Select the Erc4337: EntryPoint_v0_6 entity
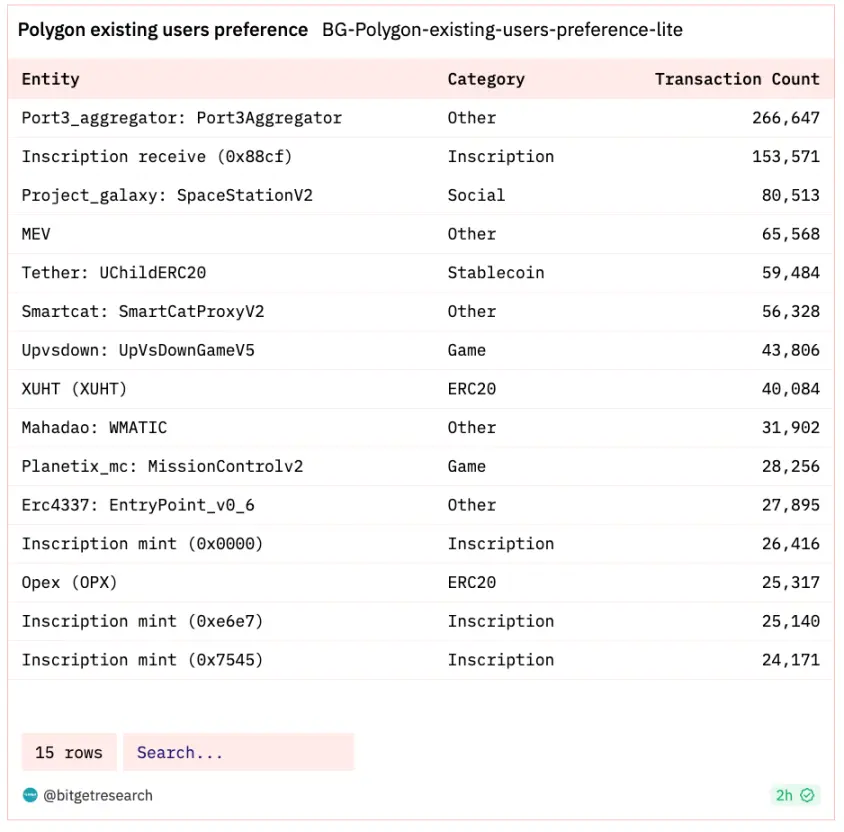The width and height of the screenshot is (844, 832). point(138,505)
